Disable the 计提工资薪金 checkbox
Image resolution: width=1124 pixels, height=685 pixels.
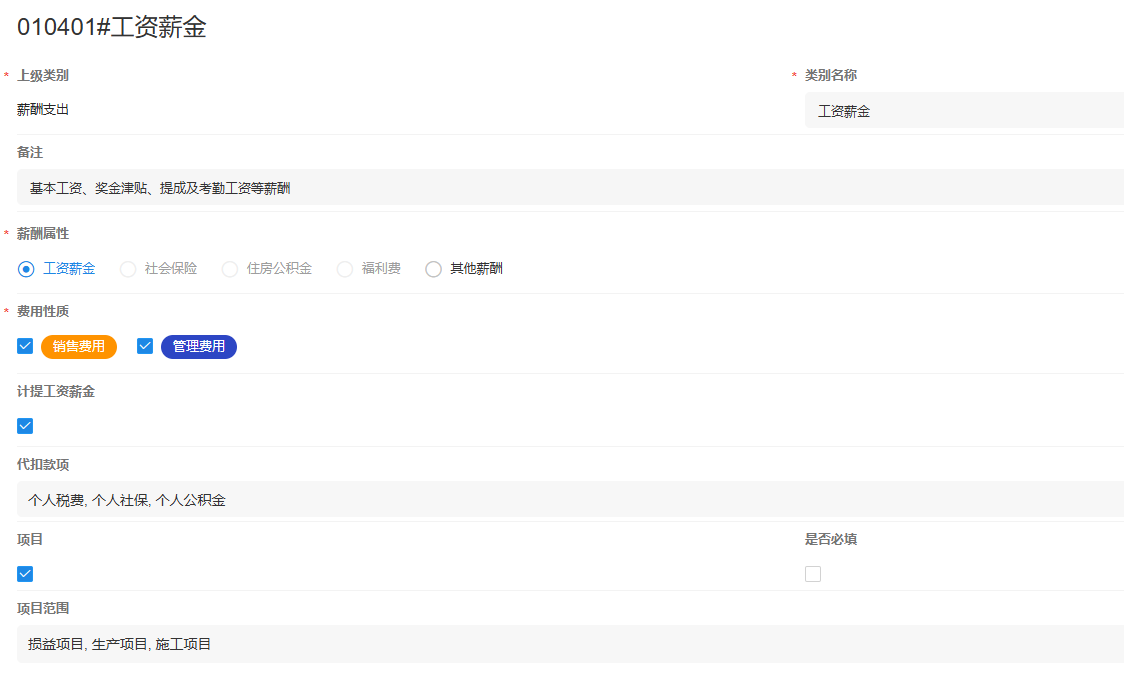(x=26, y=426)
